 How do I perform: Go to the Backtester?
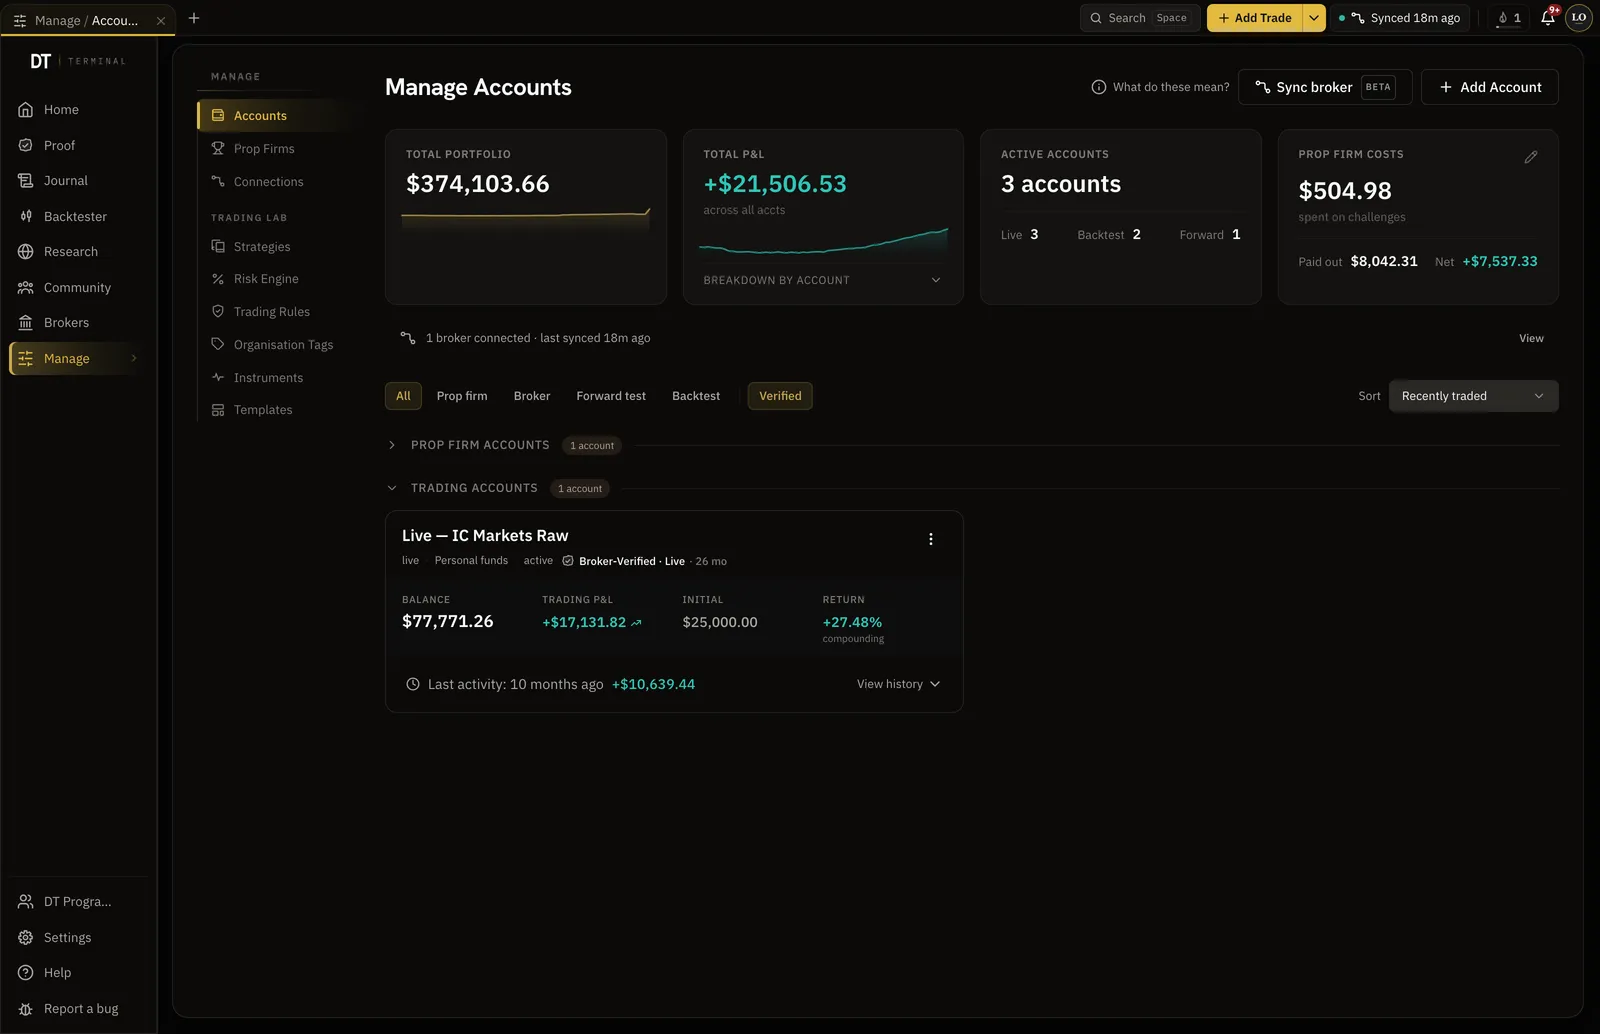(75, 216)
